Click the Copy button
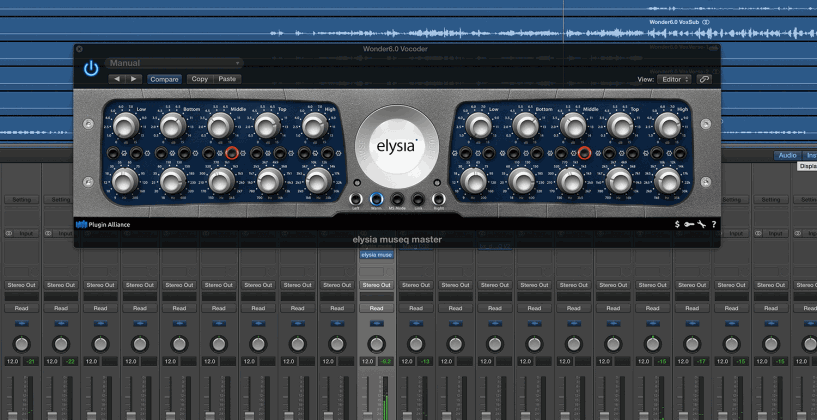The height and width of the screenshot is (420, 817). pos(200,79)
